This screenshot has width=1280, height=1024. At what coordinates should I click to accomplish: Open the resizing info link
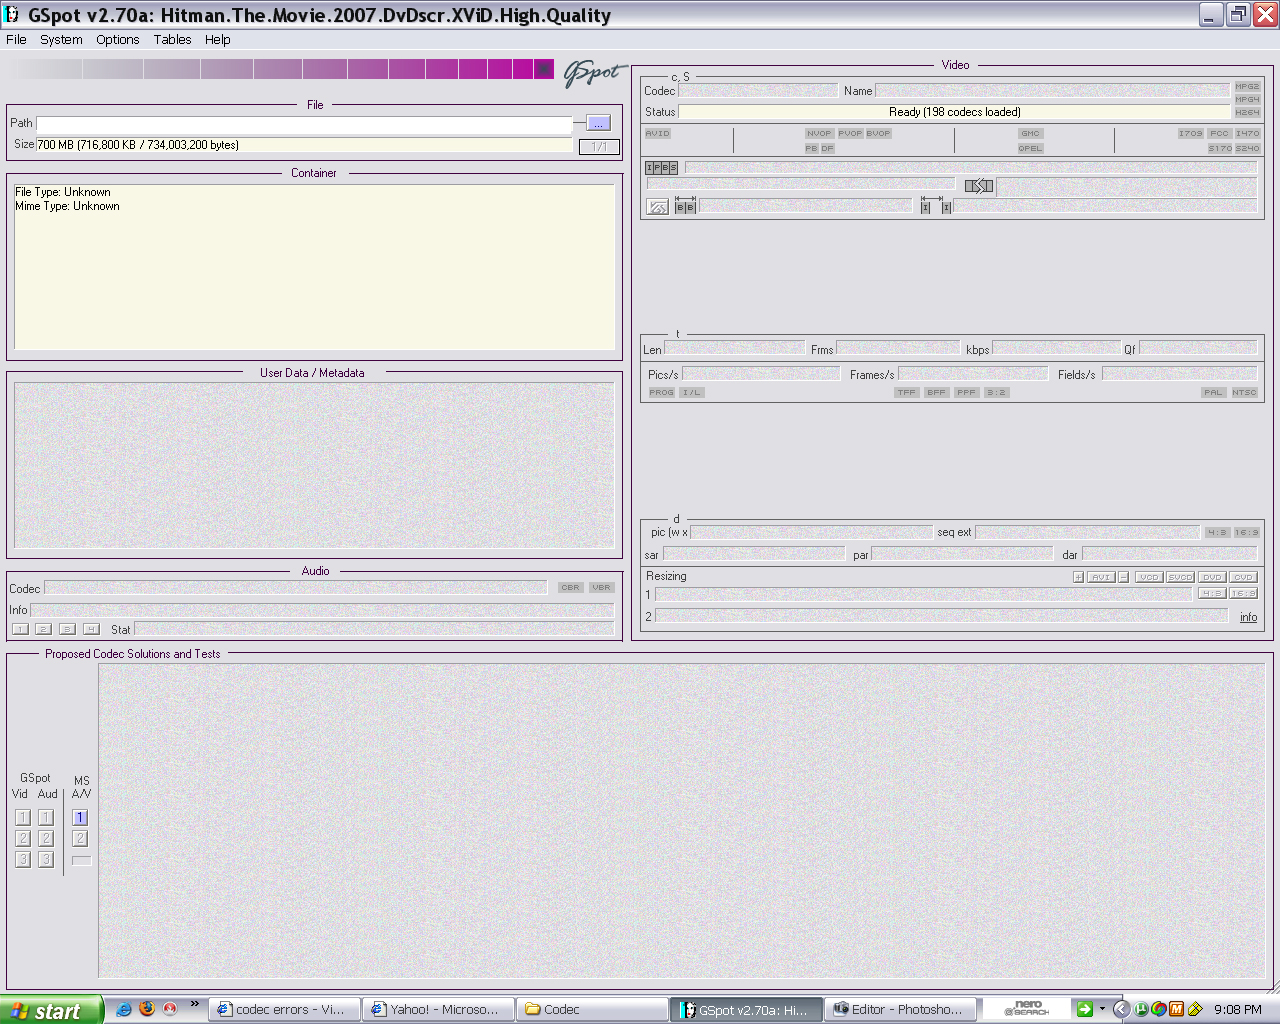tap(1249, 617)
